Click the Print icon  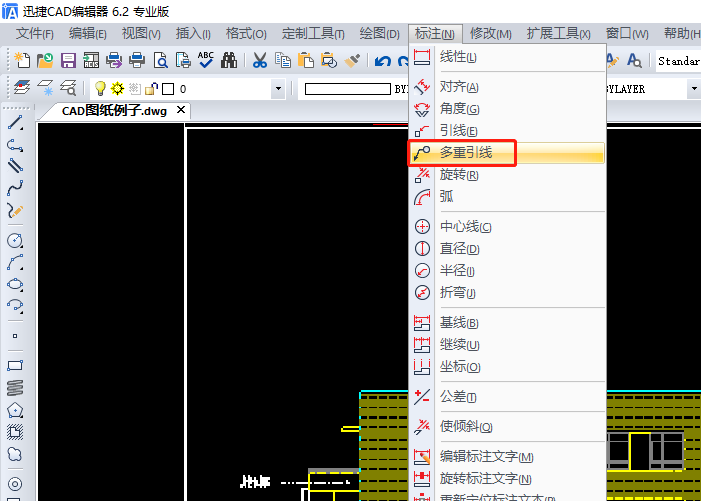pos(137,60)
